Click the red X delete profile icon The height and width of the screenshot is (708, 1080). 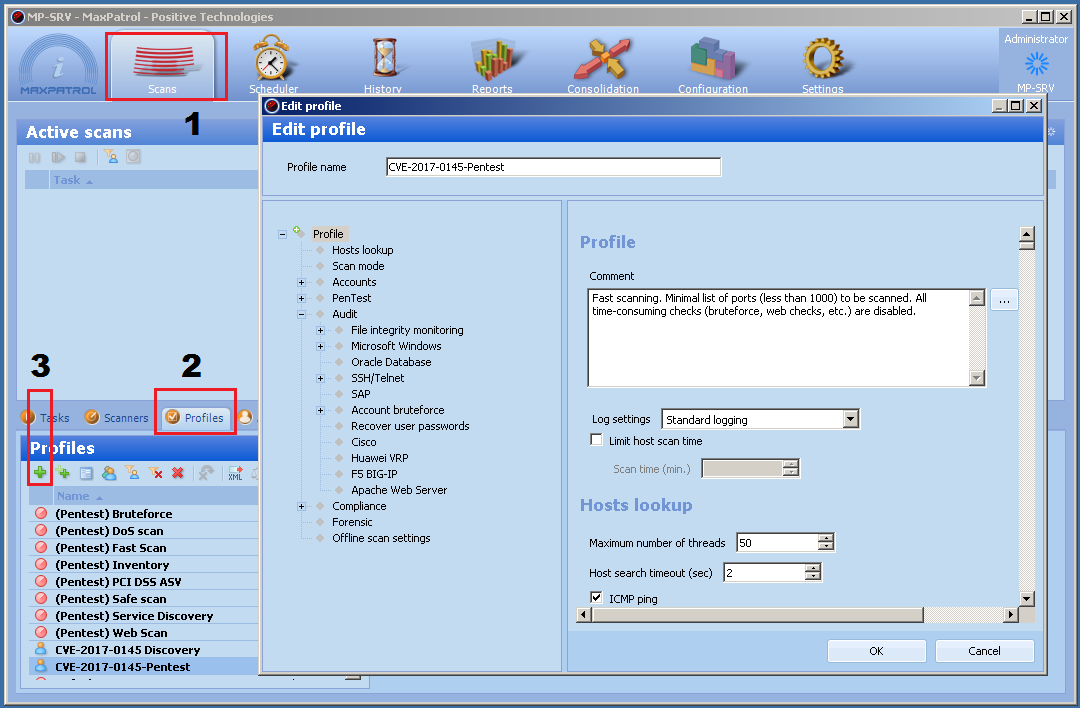tap(177, 473)
